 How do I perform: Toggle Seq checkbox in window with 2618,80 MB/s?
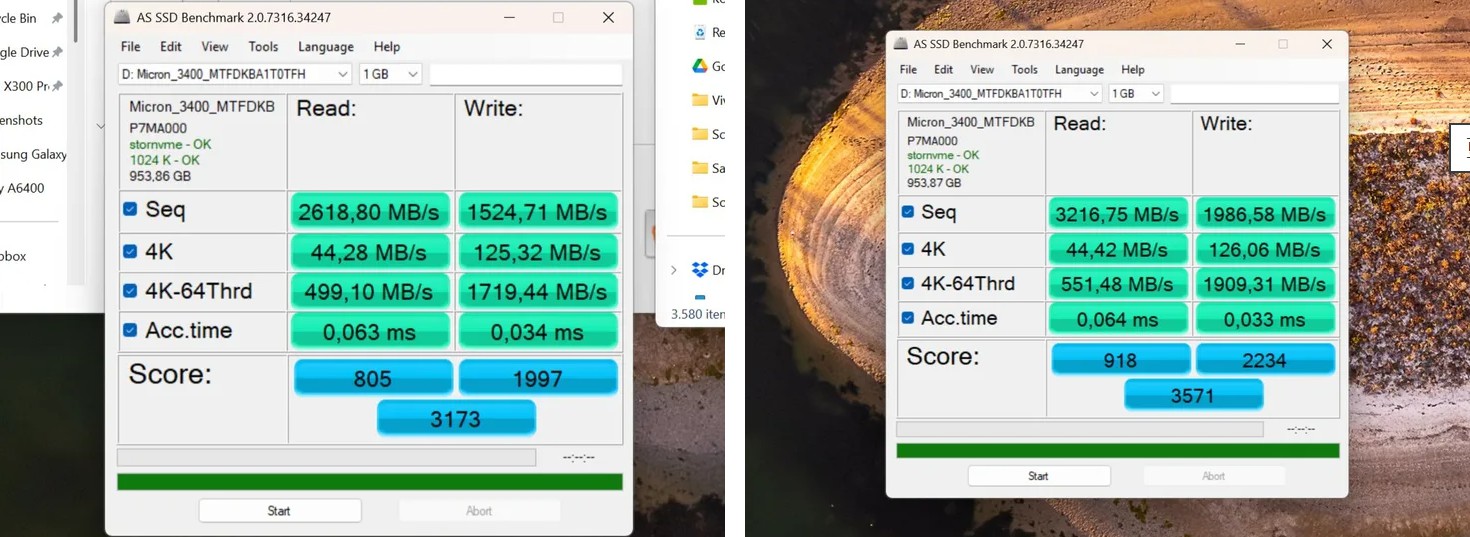(130, 209)
